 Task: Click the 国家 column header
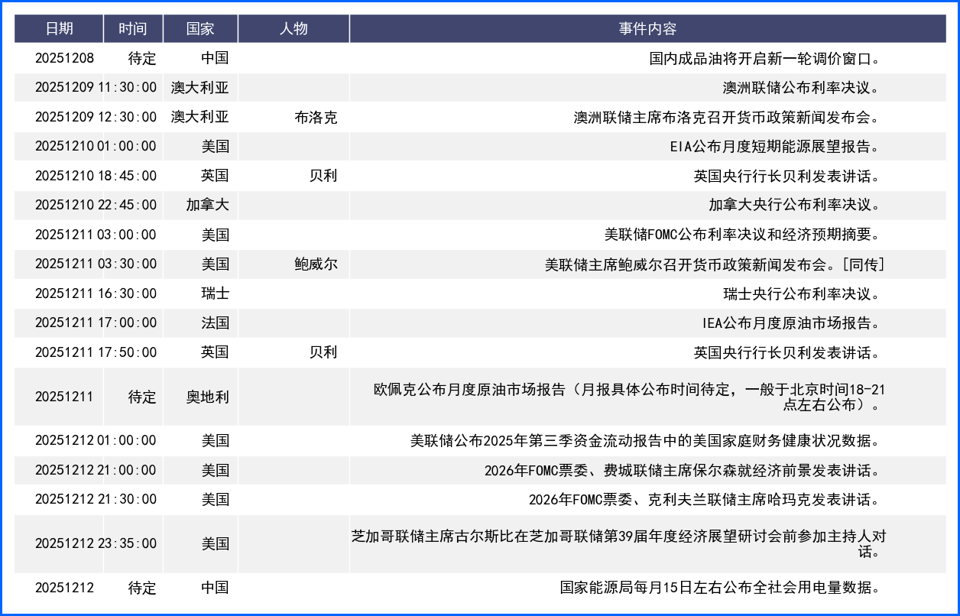pyautogui.click(x=199, y=28)
